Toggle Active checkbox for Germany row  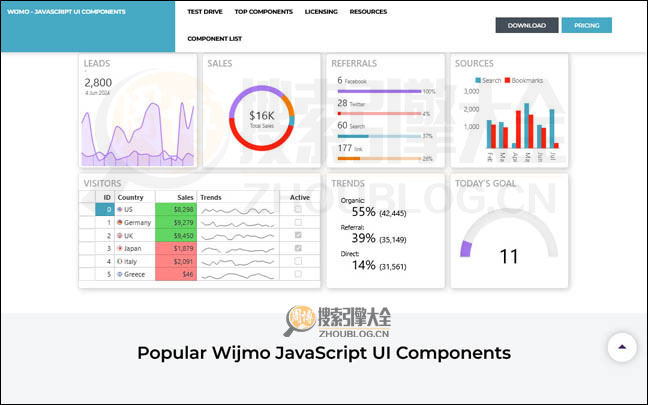(x=298, y=222)
